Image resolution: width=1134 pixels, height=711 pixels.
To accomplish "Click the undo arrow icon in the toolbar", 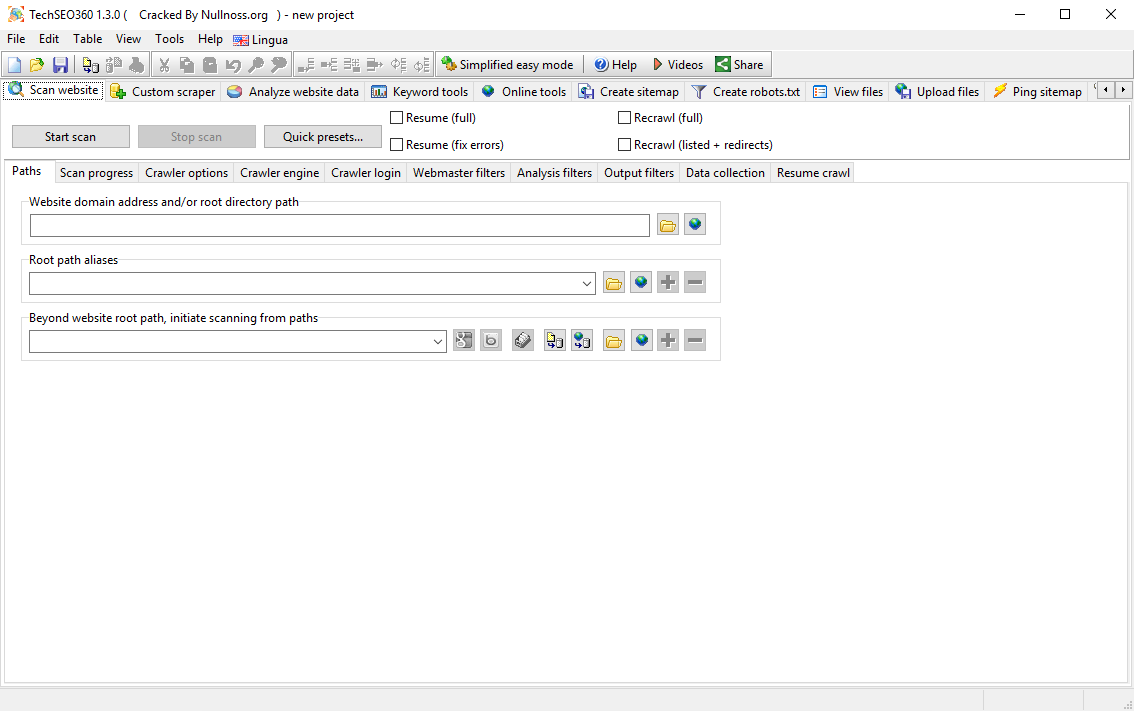I will point(233,65).
